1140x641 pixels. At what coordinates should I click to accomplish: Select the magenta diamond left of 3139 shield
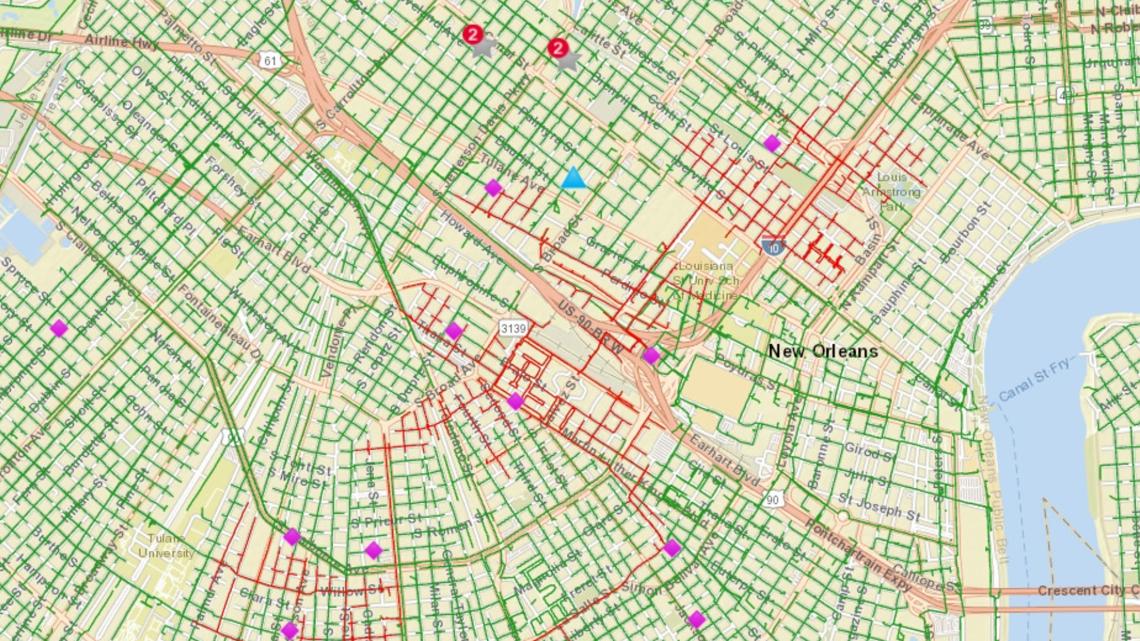click(454, 331)
